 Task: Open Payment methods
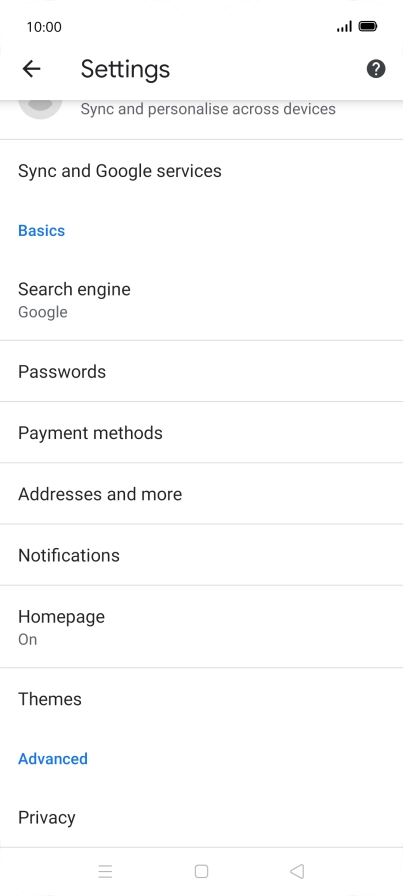201,433
